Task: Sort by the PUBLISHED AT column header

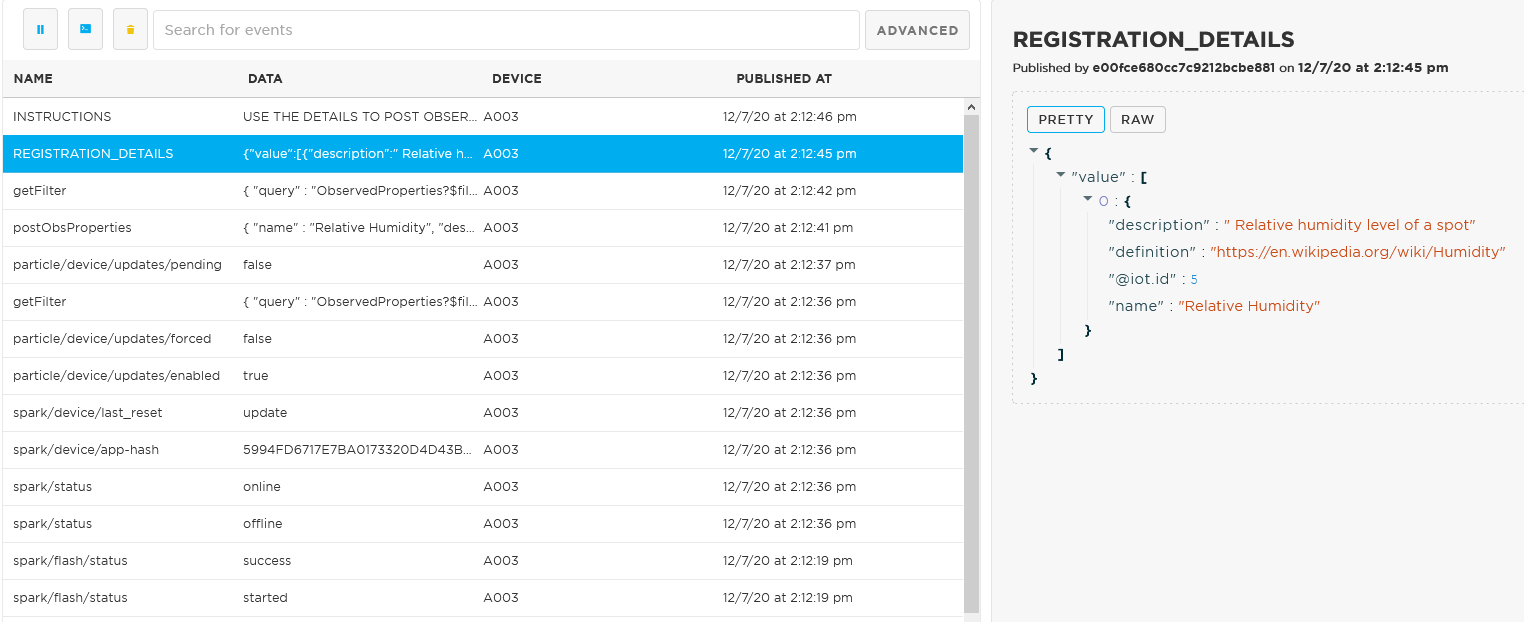Action: click(784, 78)
